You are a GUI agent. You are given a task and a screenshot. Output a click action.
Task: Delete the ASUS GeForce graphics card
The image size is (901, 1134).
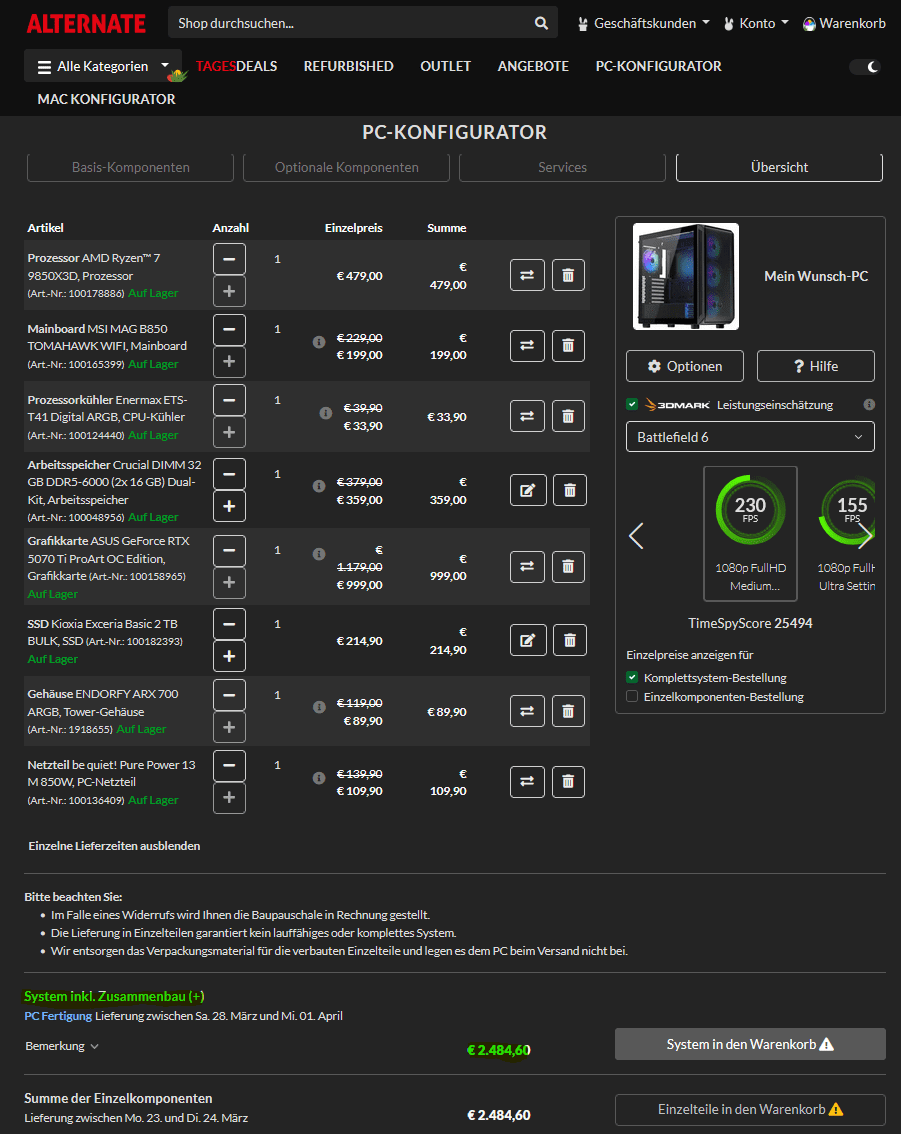pos(568,566)
